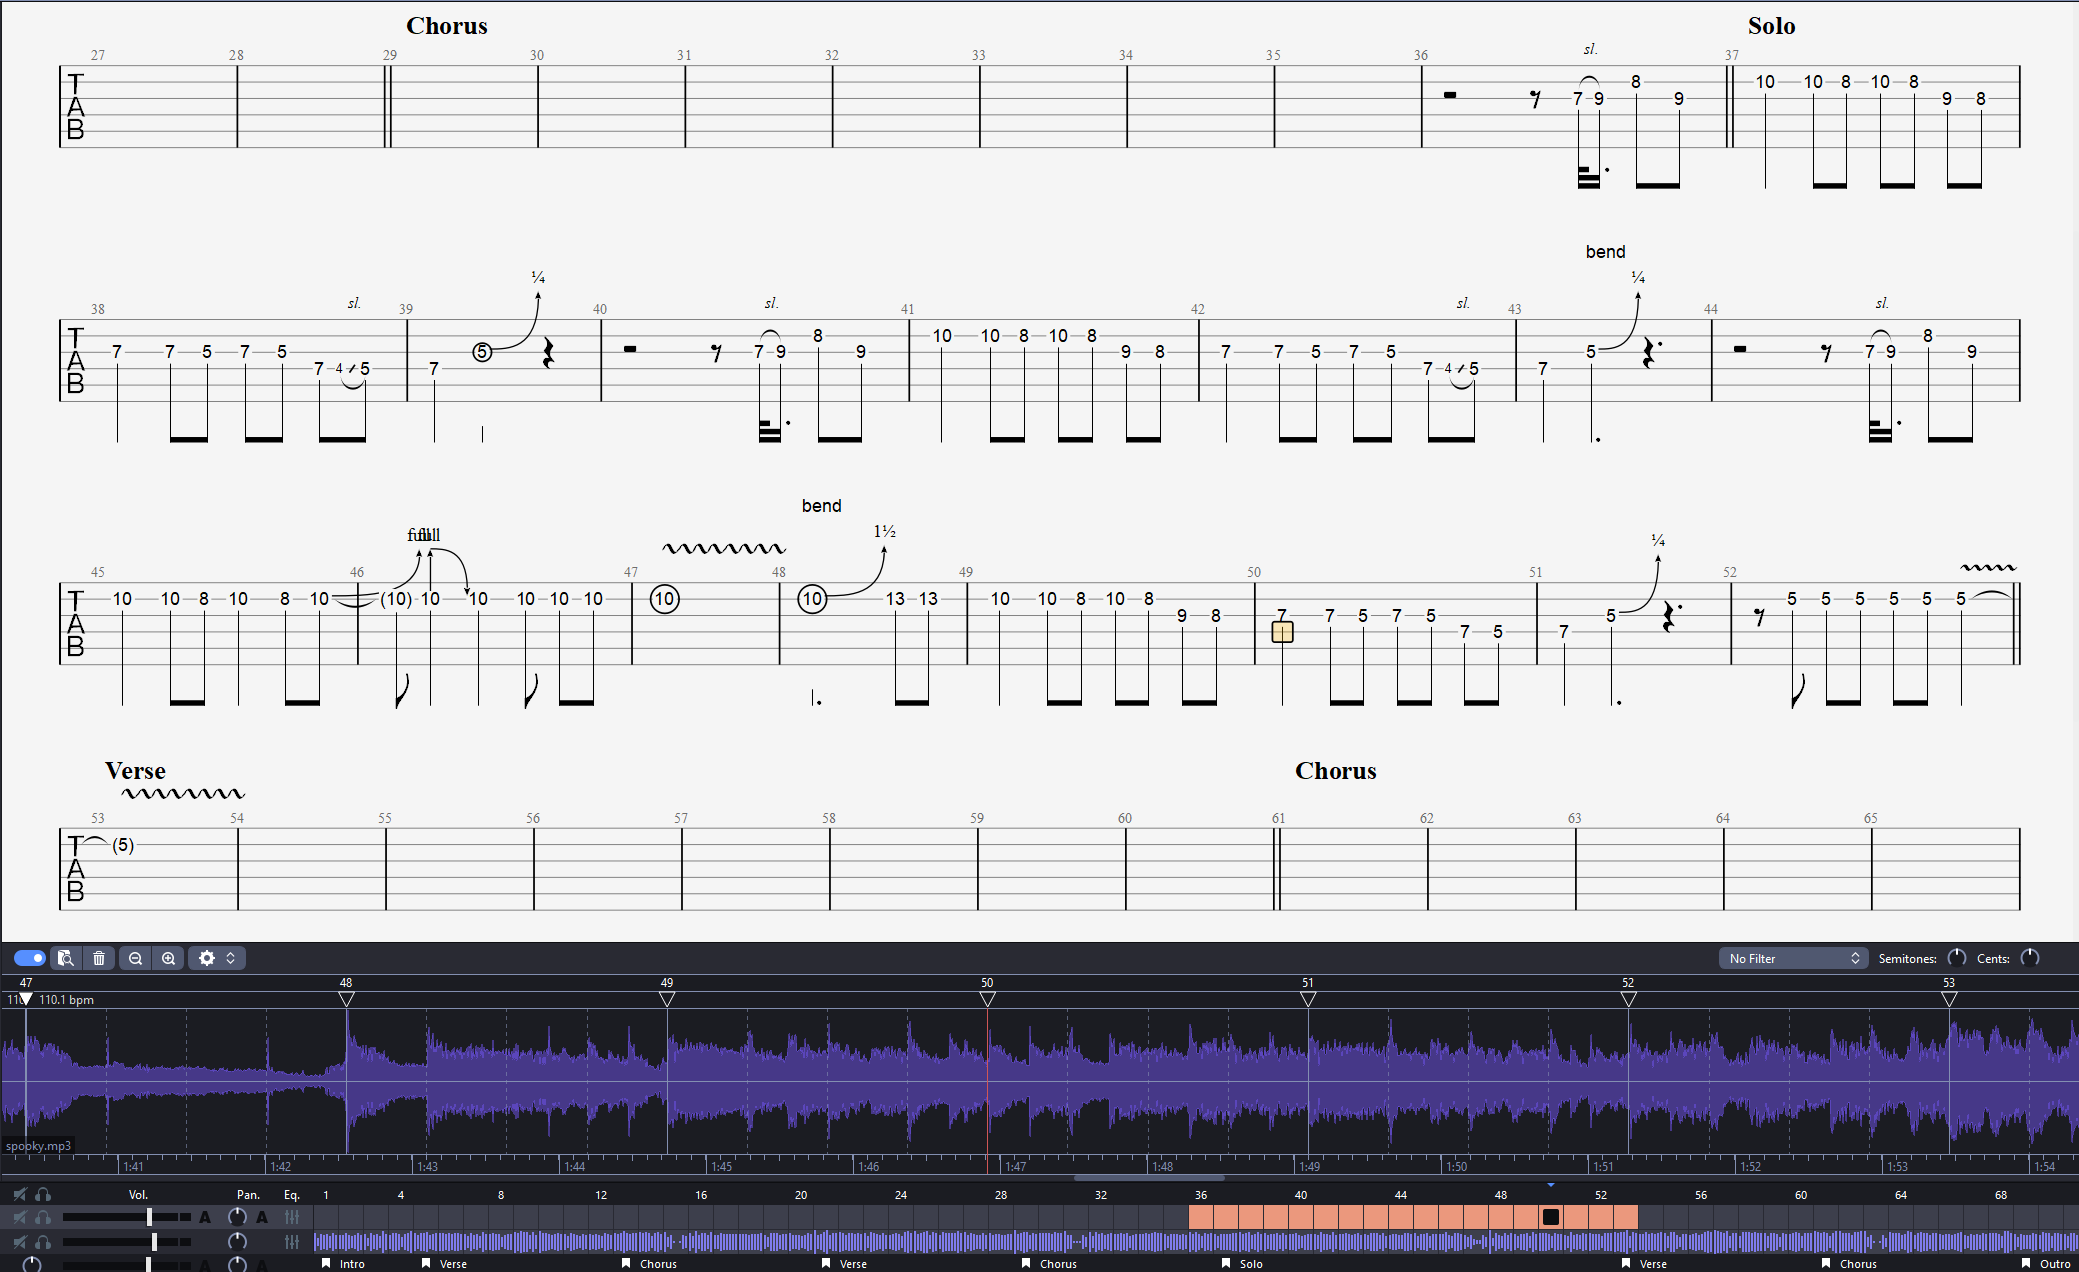Select the bar 50 sync point marker
Screen dimensions: 2079x1272
987,999
